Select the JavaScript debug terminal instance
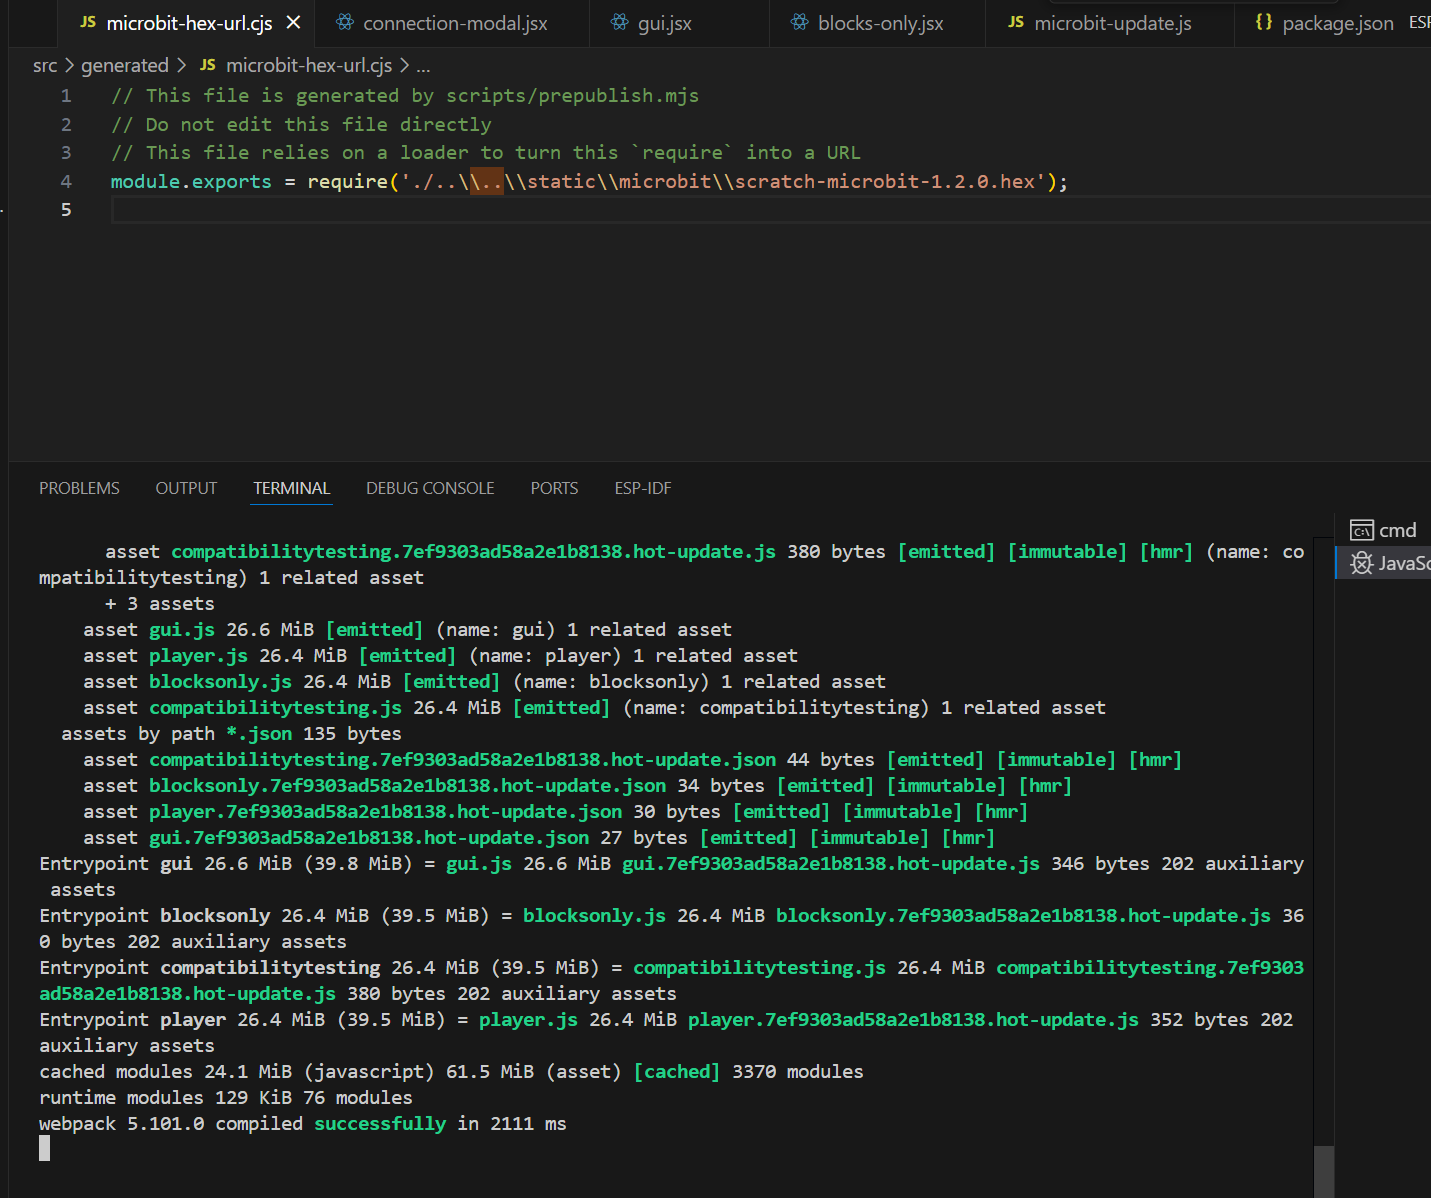This screenshot has height=1198, width=1431. click(1384, 563)
